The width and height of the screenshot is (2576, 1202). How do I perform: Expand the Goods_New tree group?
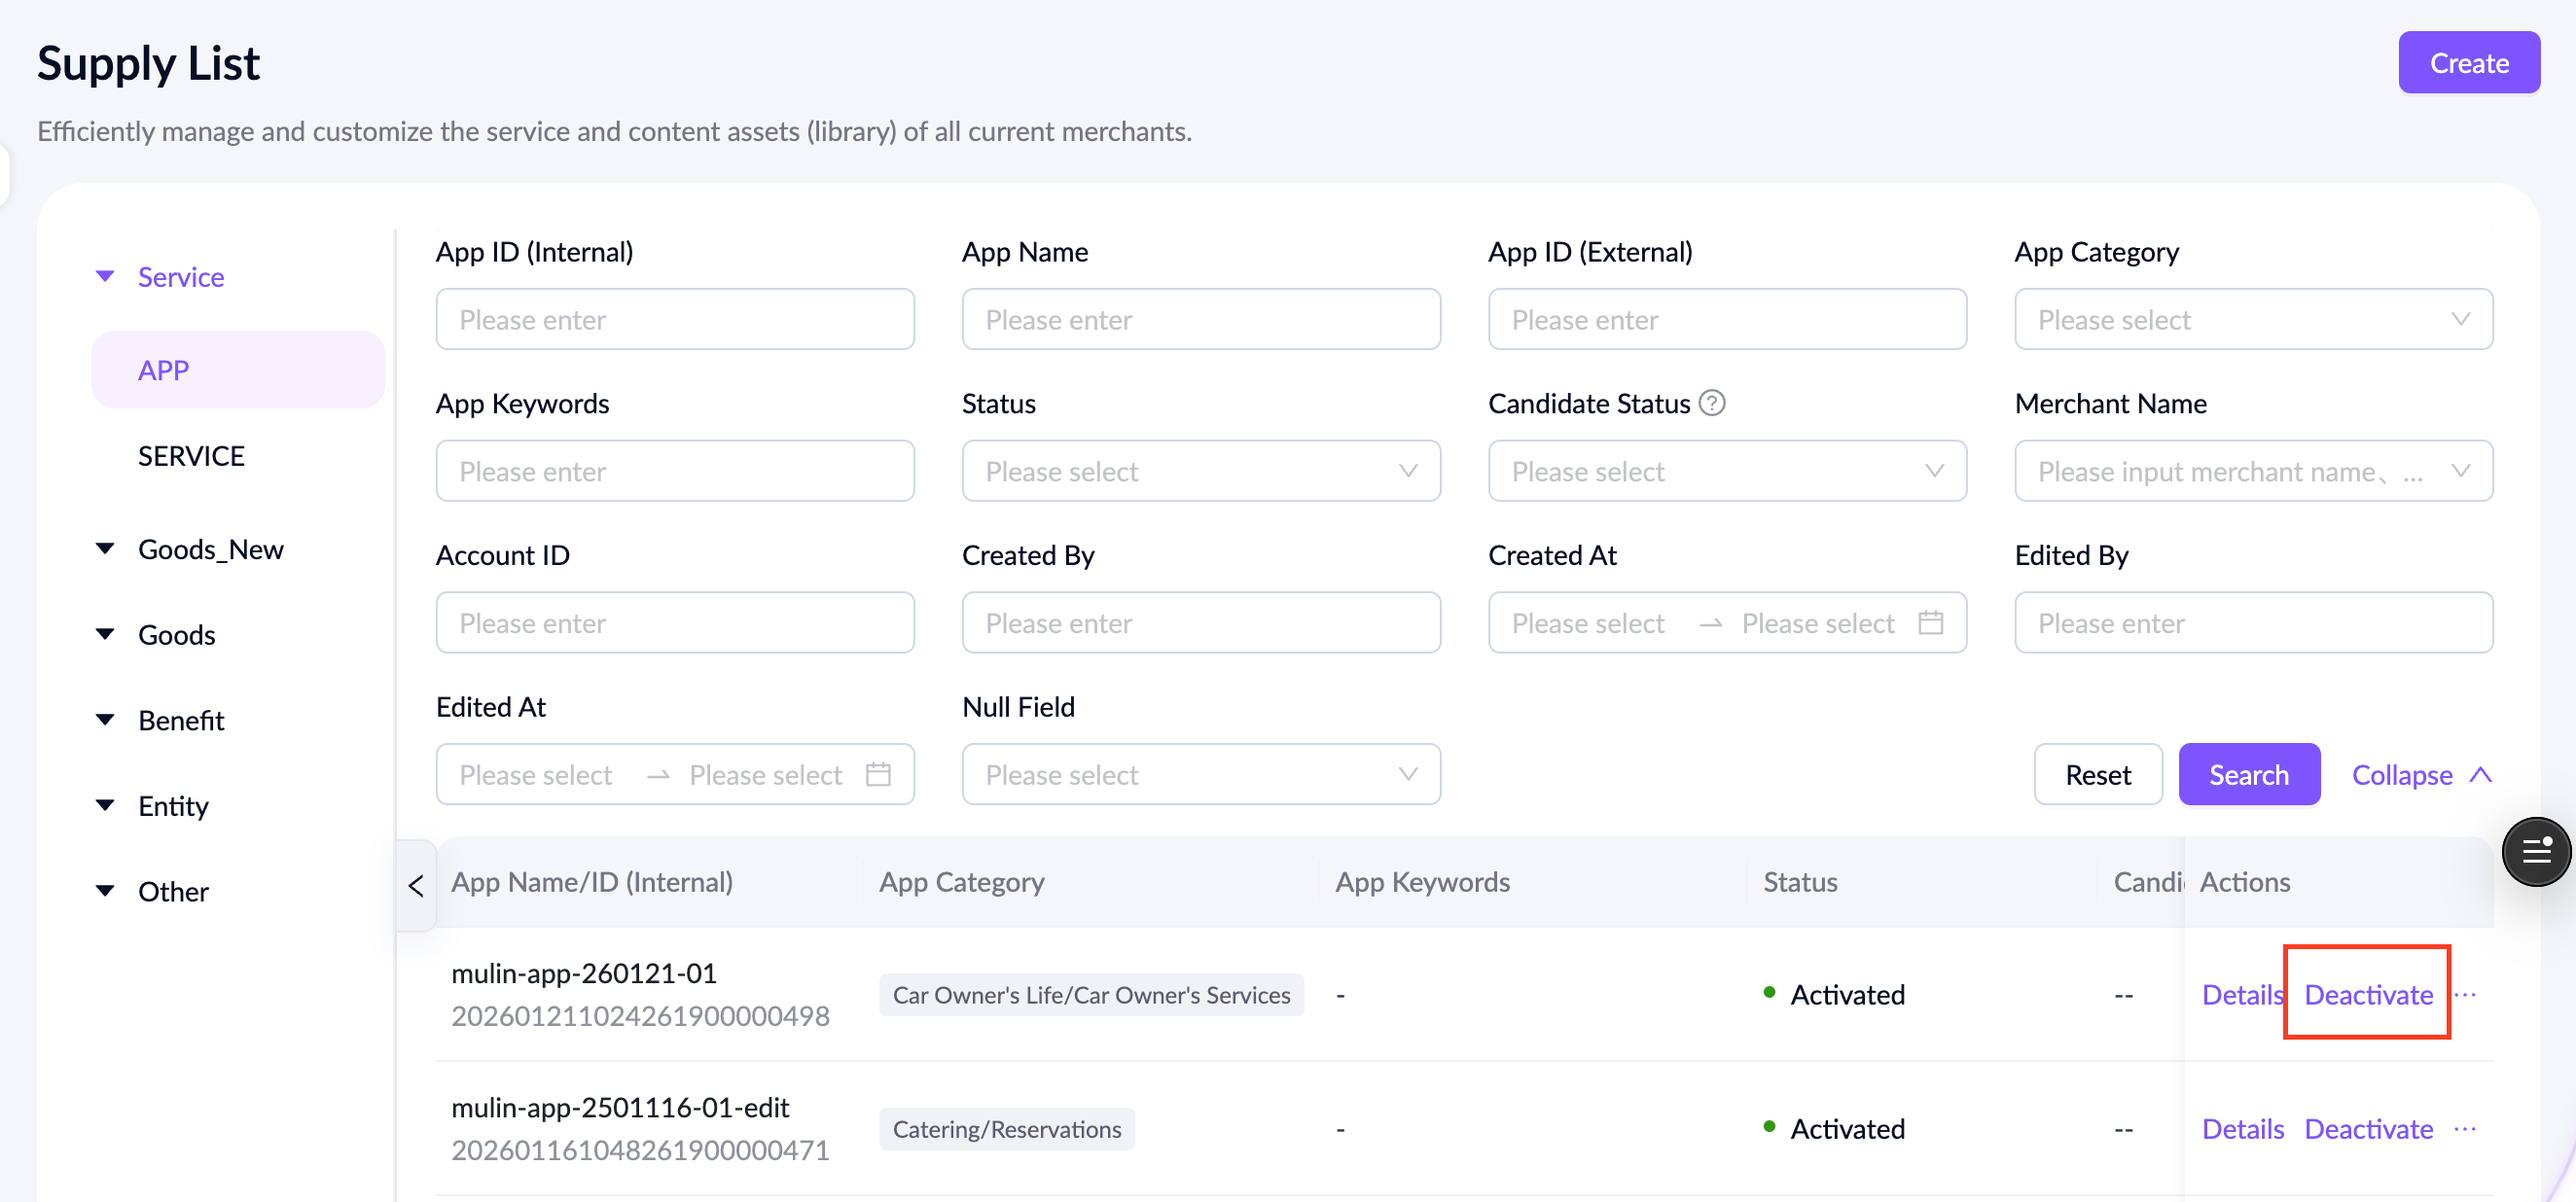105,548
